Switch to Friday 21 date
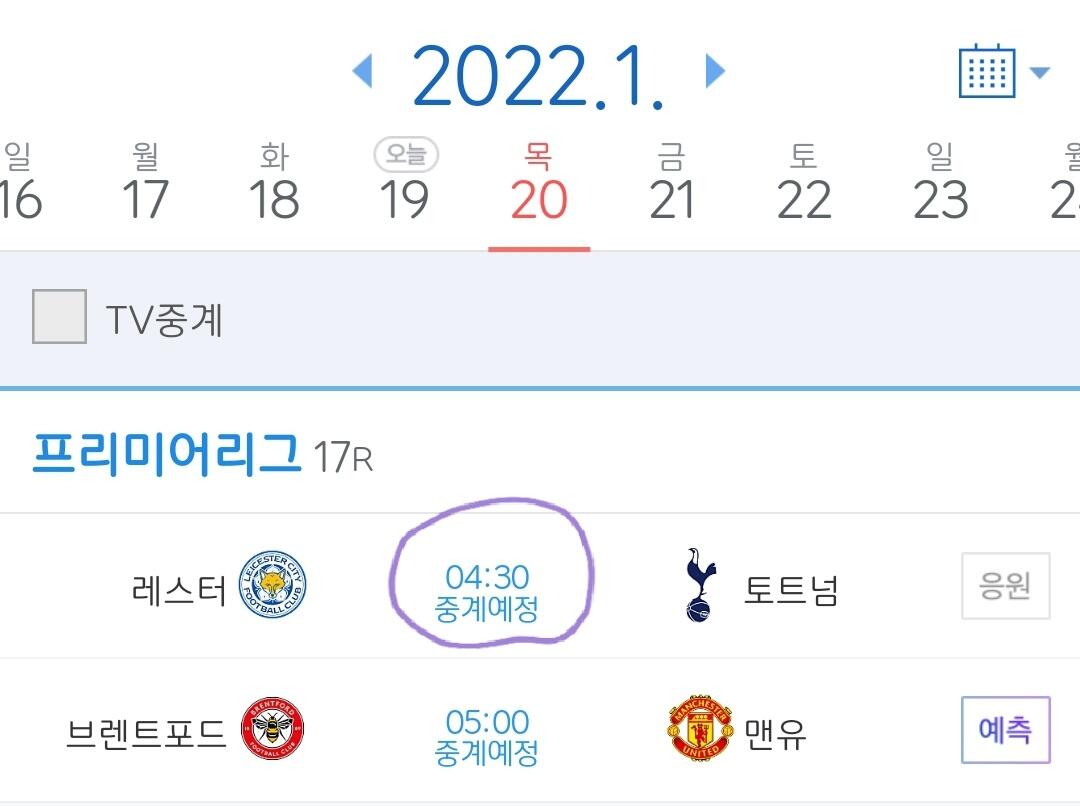The image size is (1080, 806). pyautogui.click(x=671, y=186)
